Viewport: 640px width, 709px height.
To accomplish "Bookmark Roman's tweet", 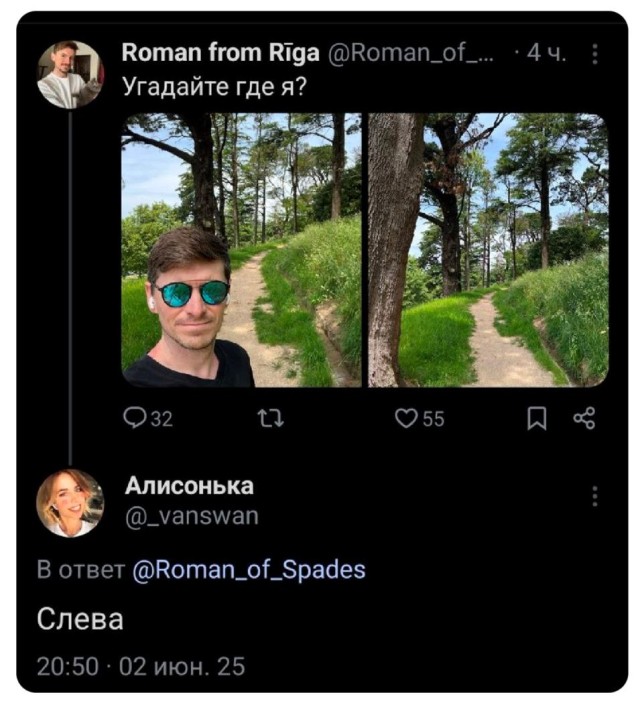I will (x=537, y=420).
